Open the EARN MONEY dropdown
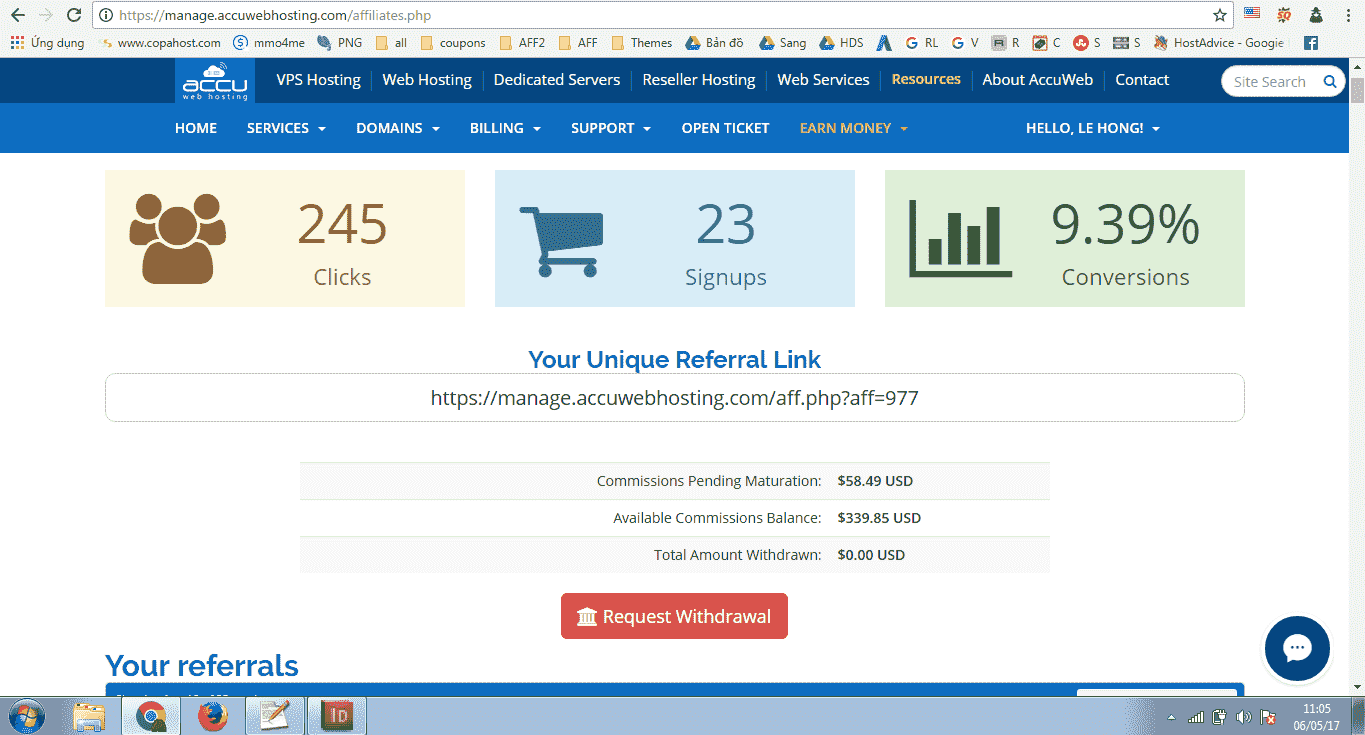The image size is (1365, 735). [853, 128]
